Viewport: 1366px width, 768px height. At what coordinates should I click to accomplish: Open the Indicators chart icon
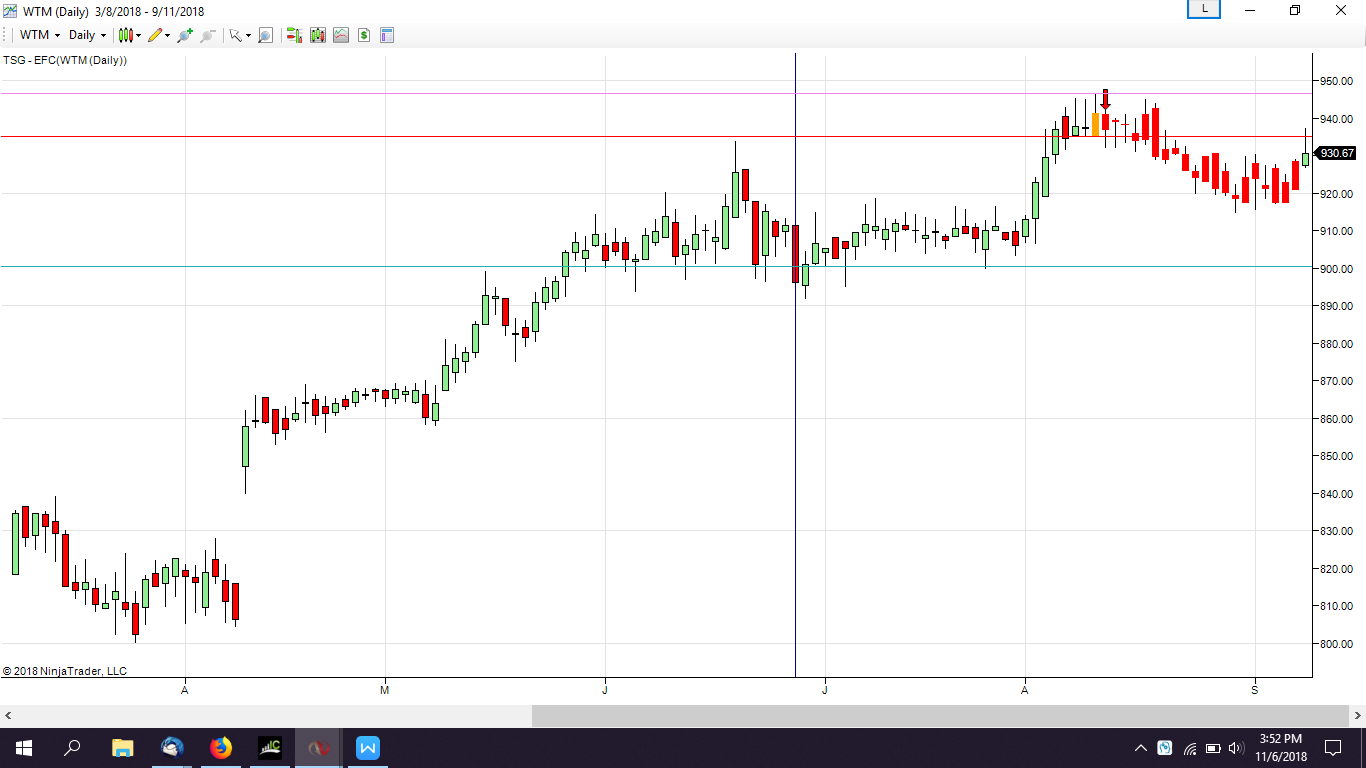pyautogui.click(x=341, y=34)
